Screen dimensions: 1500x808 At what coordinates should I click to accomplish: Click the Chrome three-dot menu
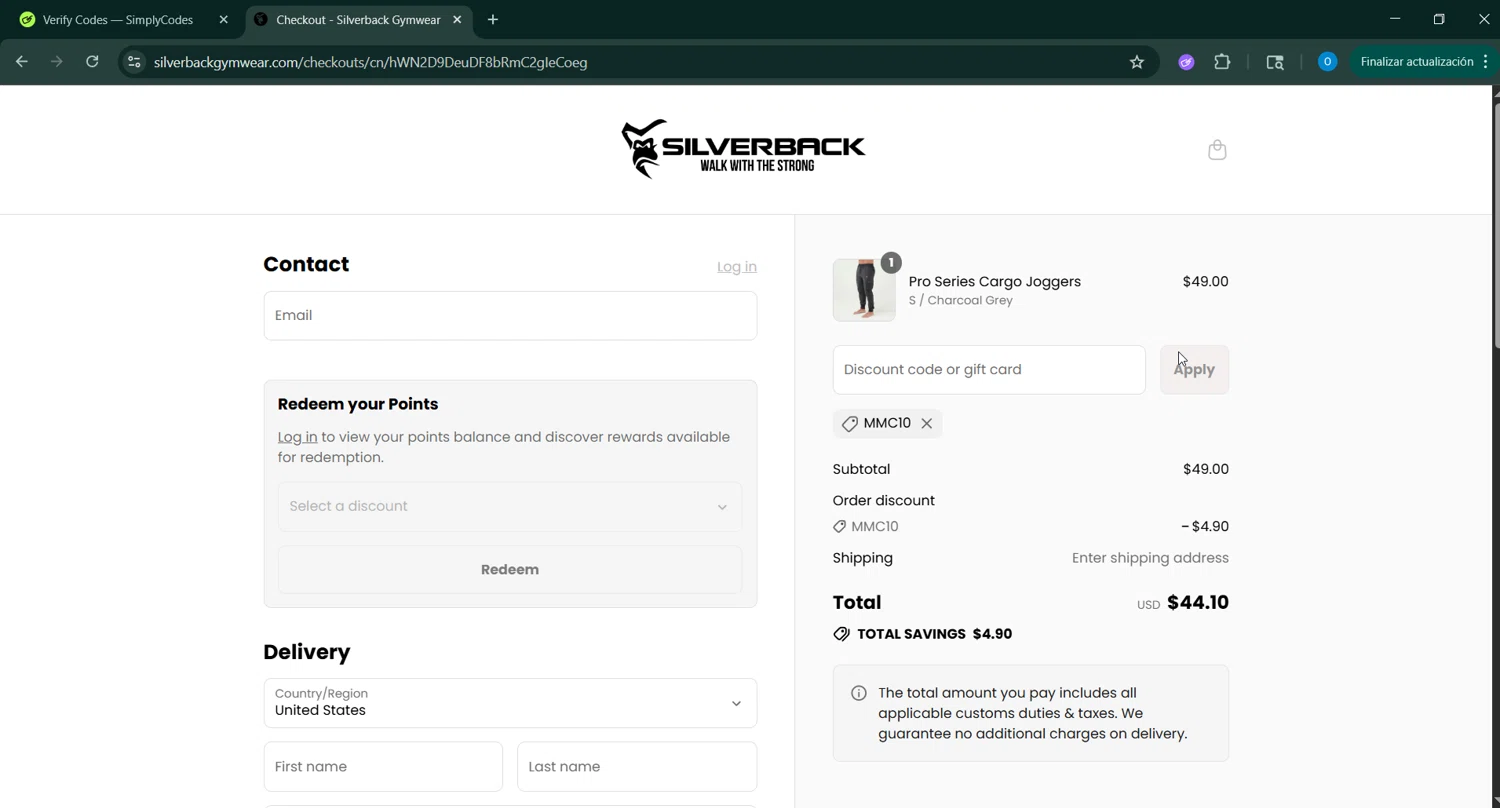pyautogui.click(x=1486, y=62)
